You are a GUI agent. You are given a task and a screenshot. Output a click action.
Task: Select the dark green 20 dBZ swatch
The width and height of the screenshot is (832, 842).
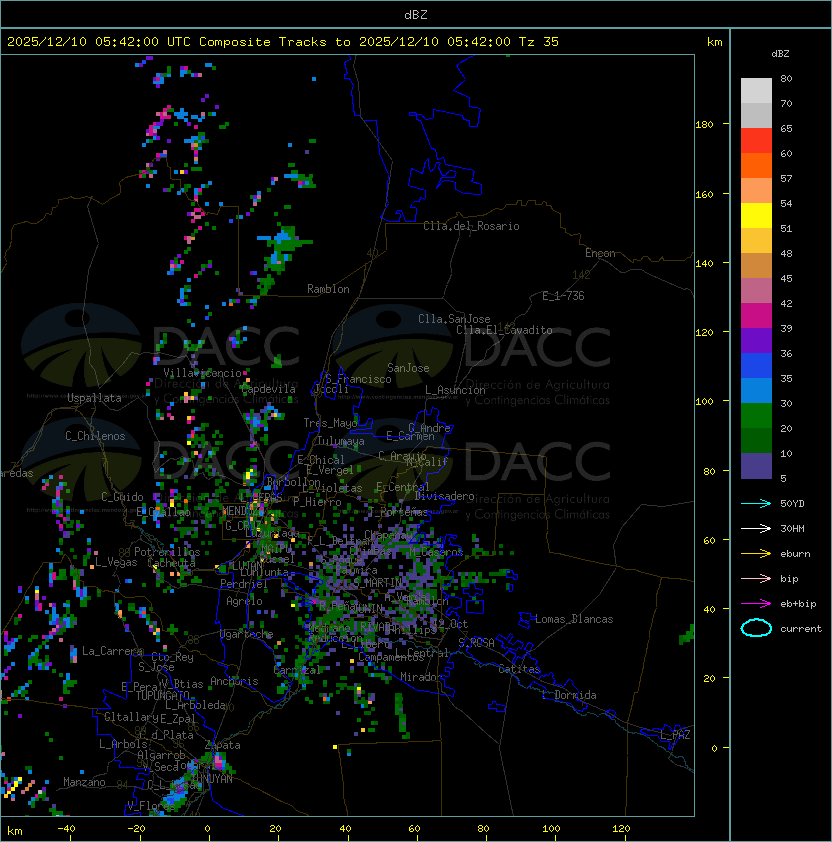pos(756,440)
